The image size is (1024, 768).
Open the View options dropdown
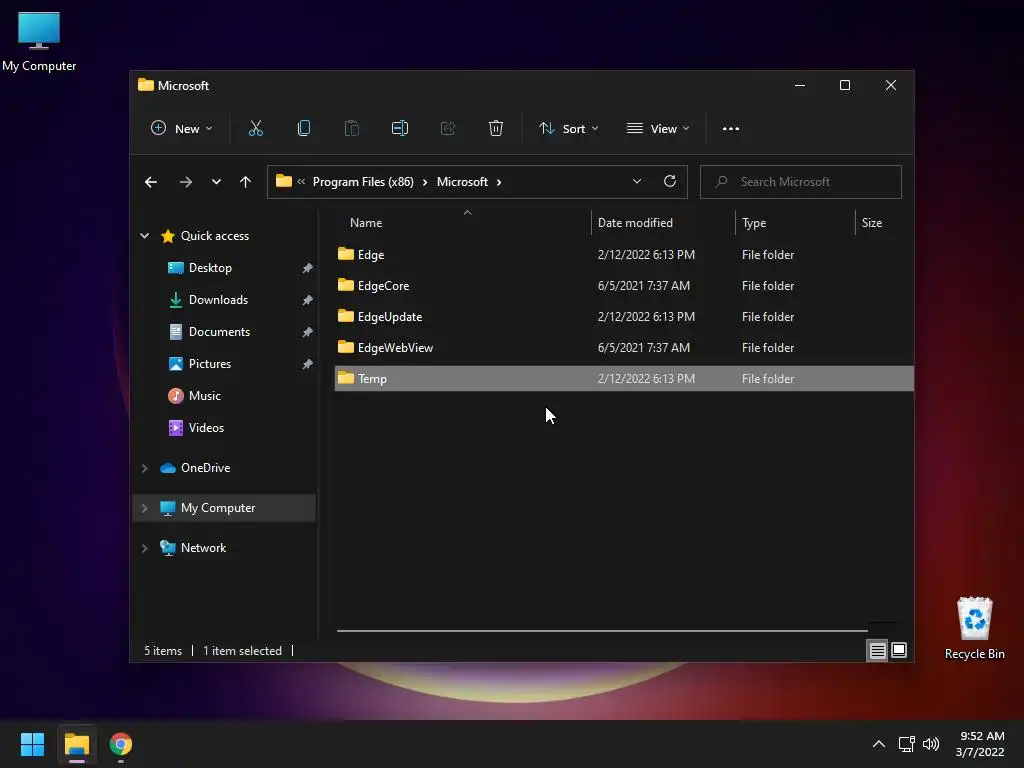pyautogui.click(x=658, y=129)
